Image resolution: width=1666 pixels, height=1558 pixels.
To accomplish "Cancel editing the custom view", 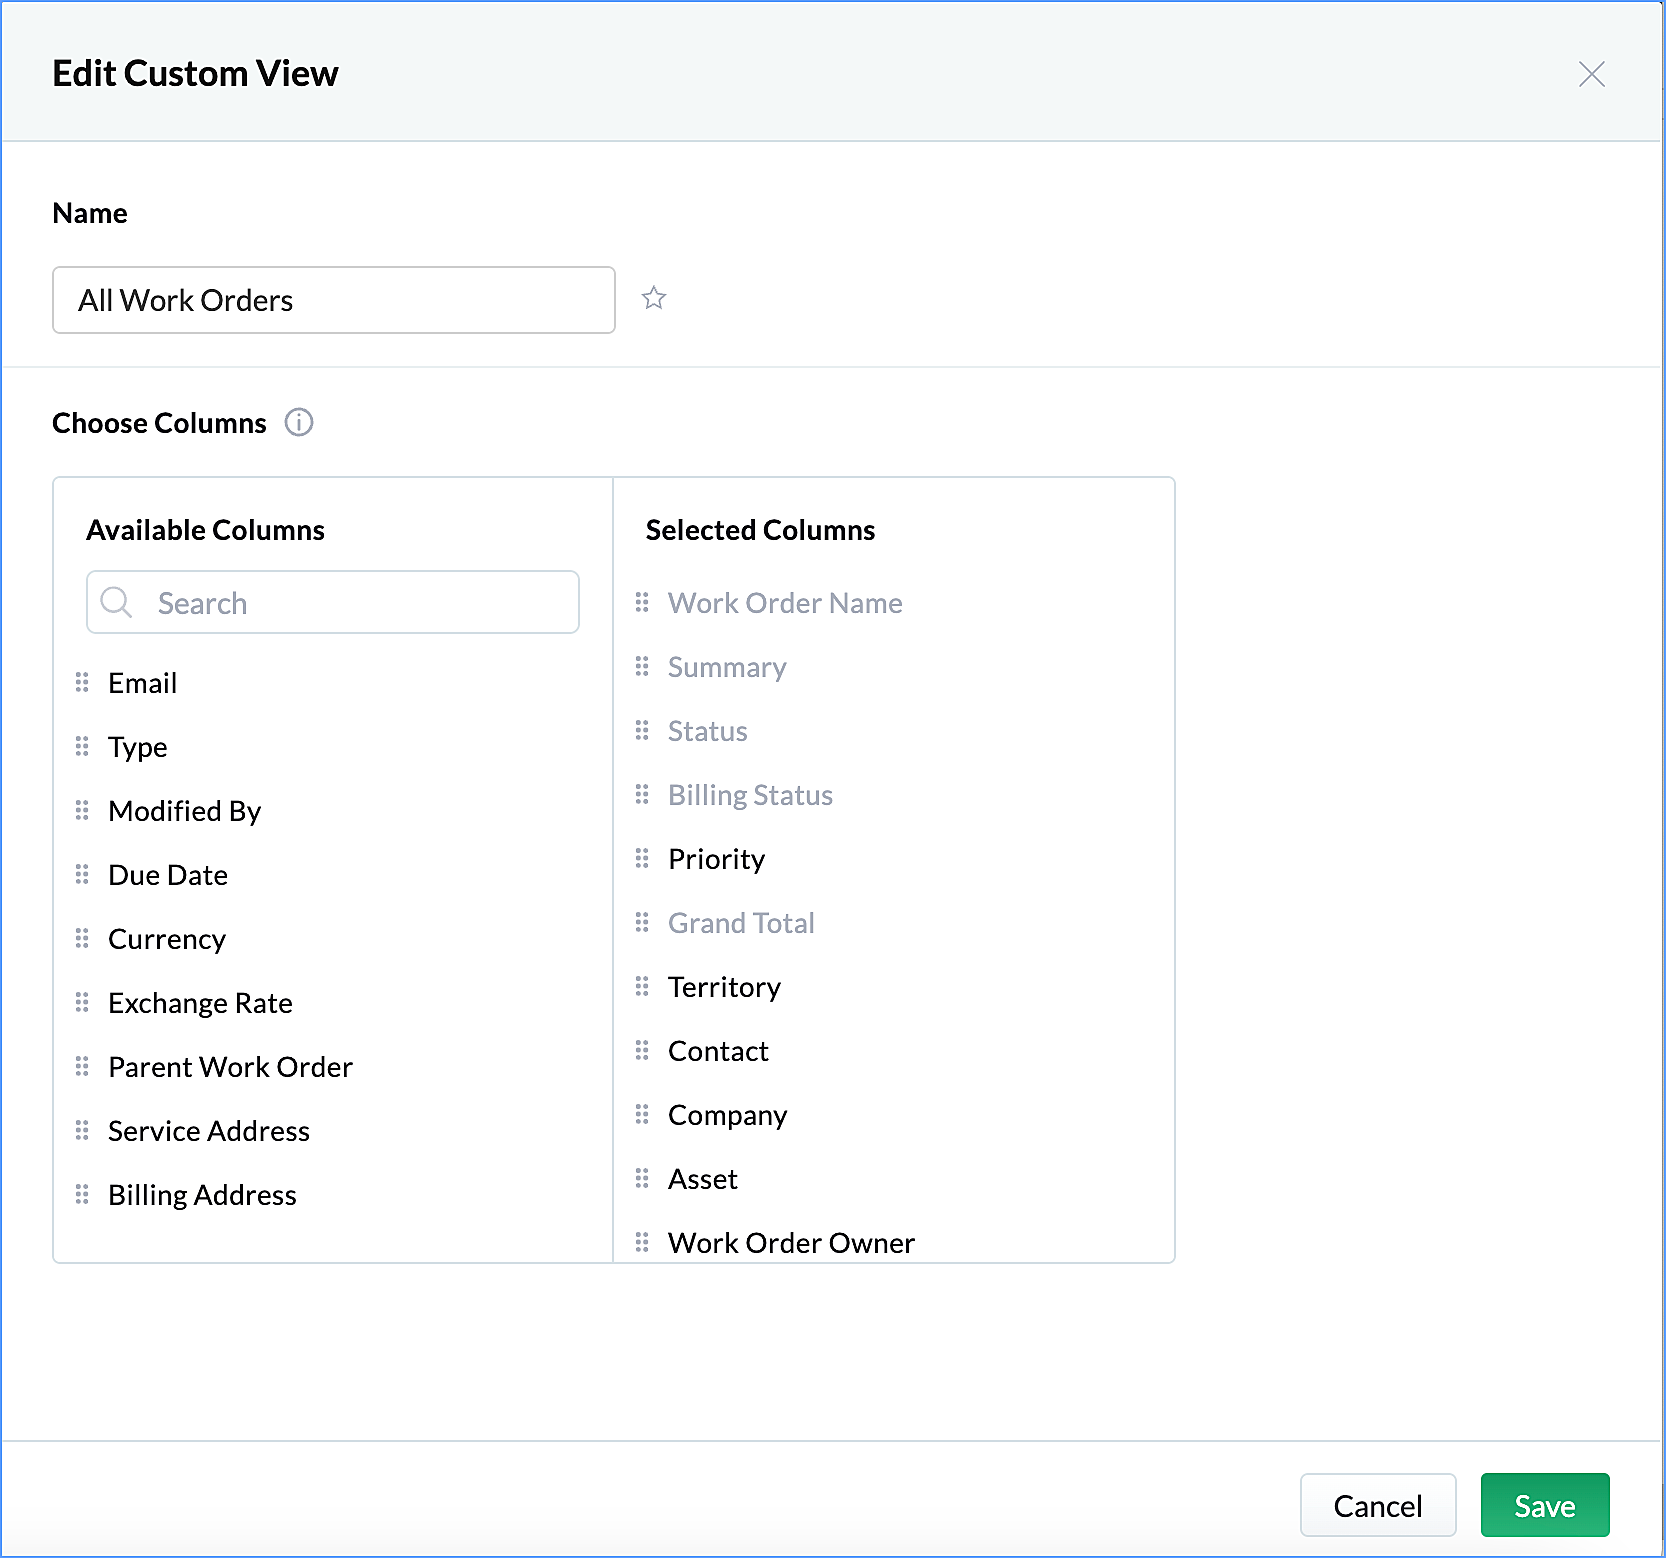I will pos(1377,1505).
